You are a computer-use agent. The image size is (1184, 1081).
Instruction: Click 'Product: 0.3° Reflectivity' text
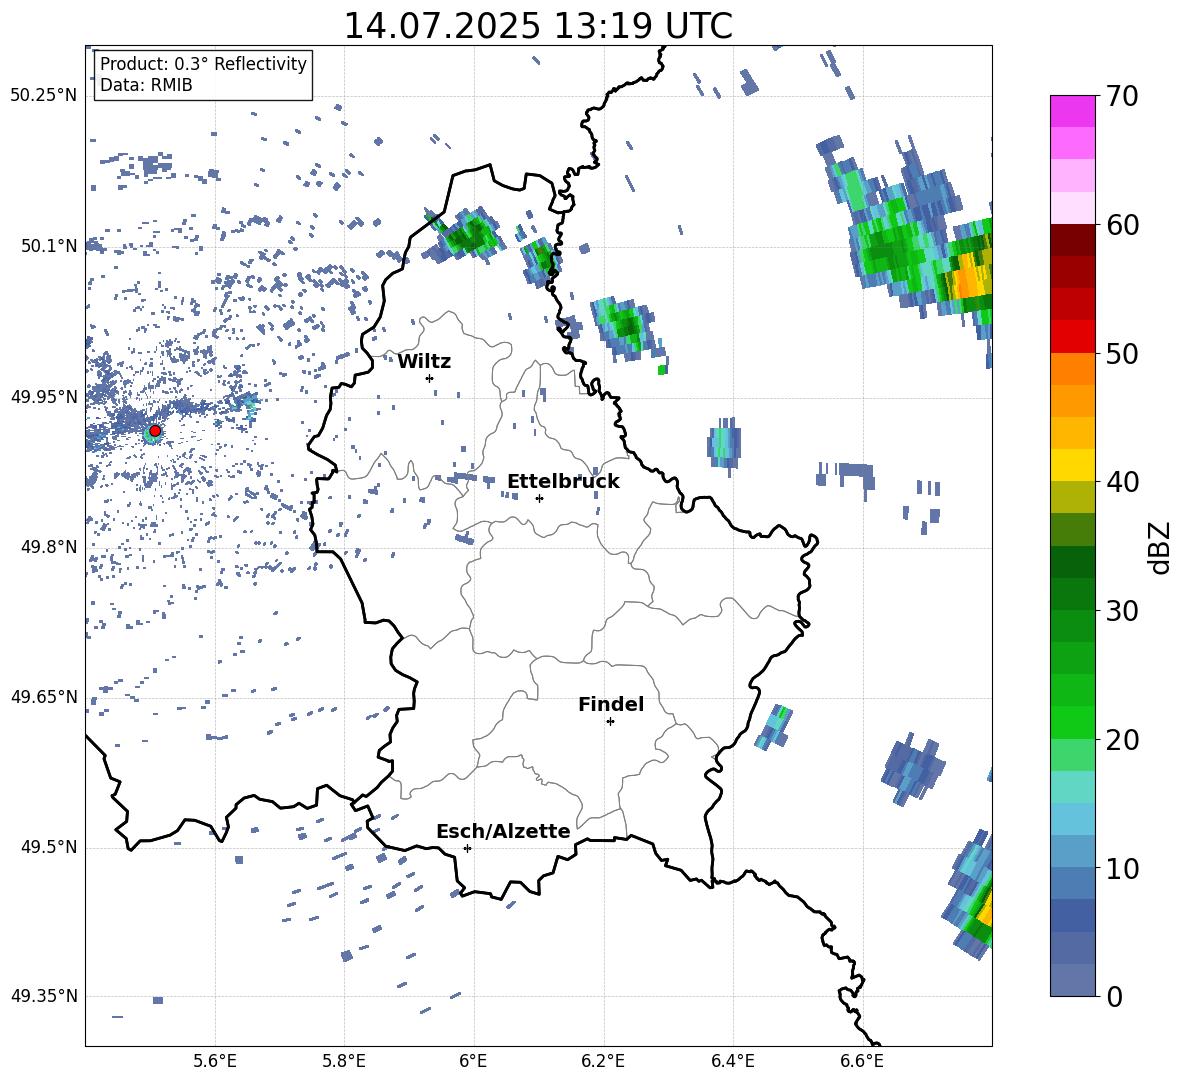[203, 63]
